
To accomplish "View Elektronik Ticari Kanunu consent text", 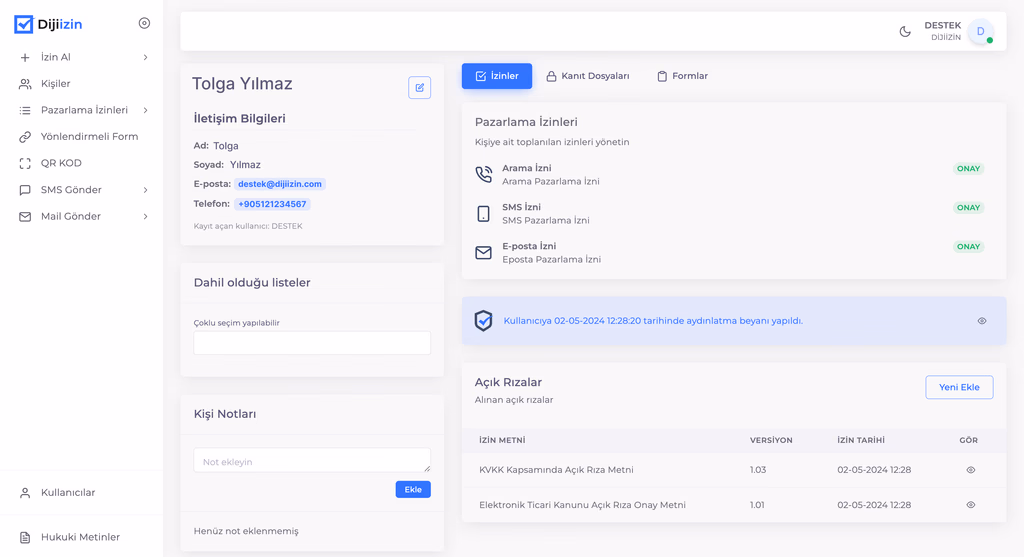I will pyautogui.click(x=970, y=505).
